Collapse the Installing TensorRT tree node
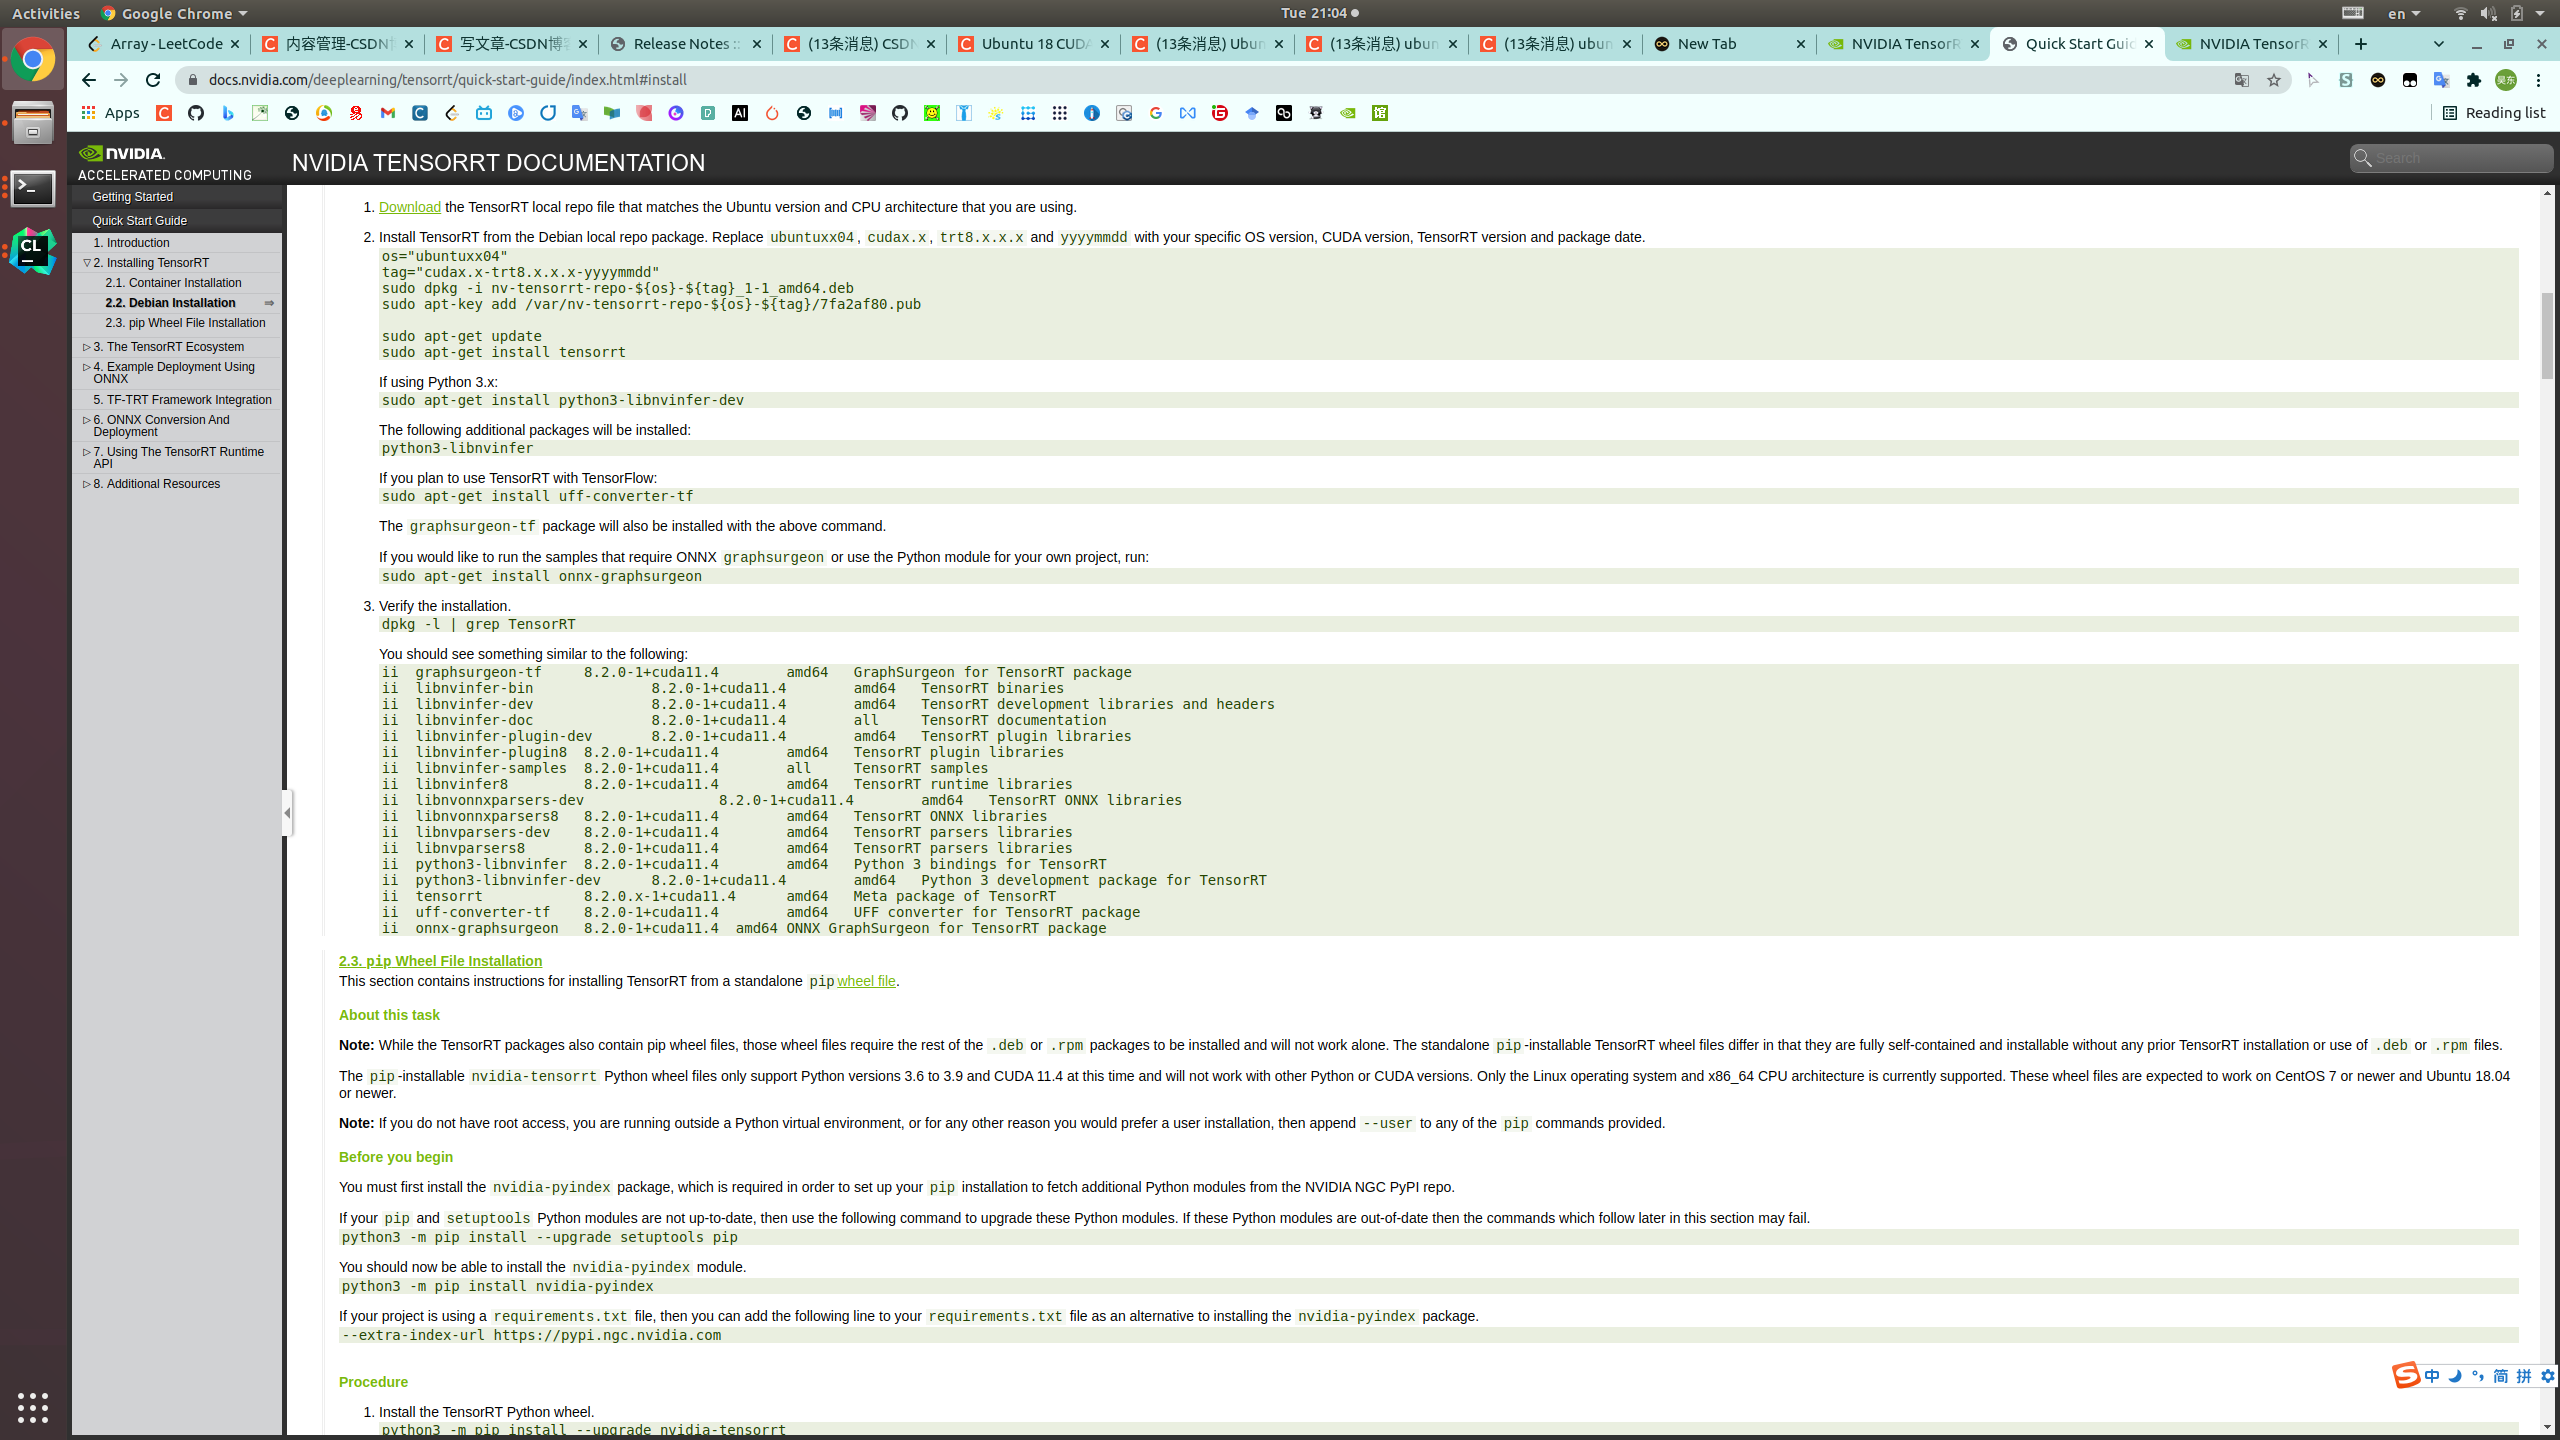Screen dimensions: 2560x1440 (86, 263)
